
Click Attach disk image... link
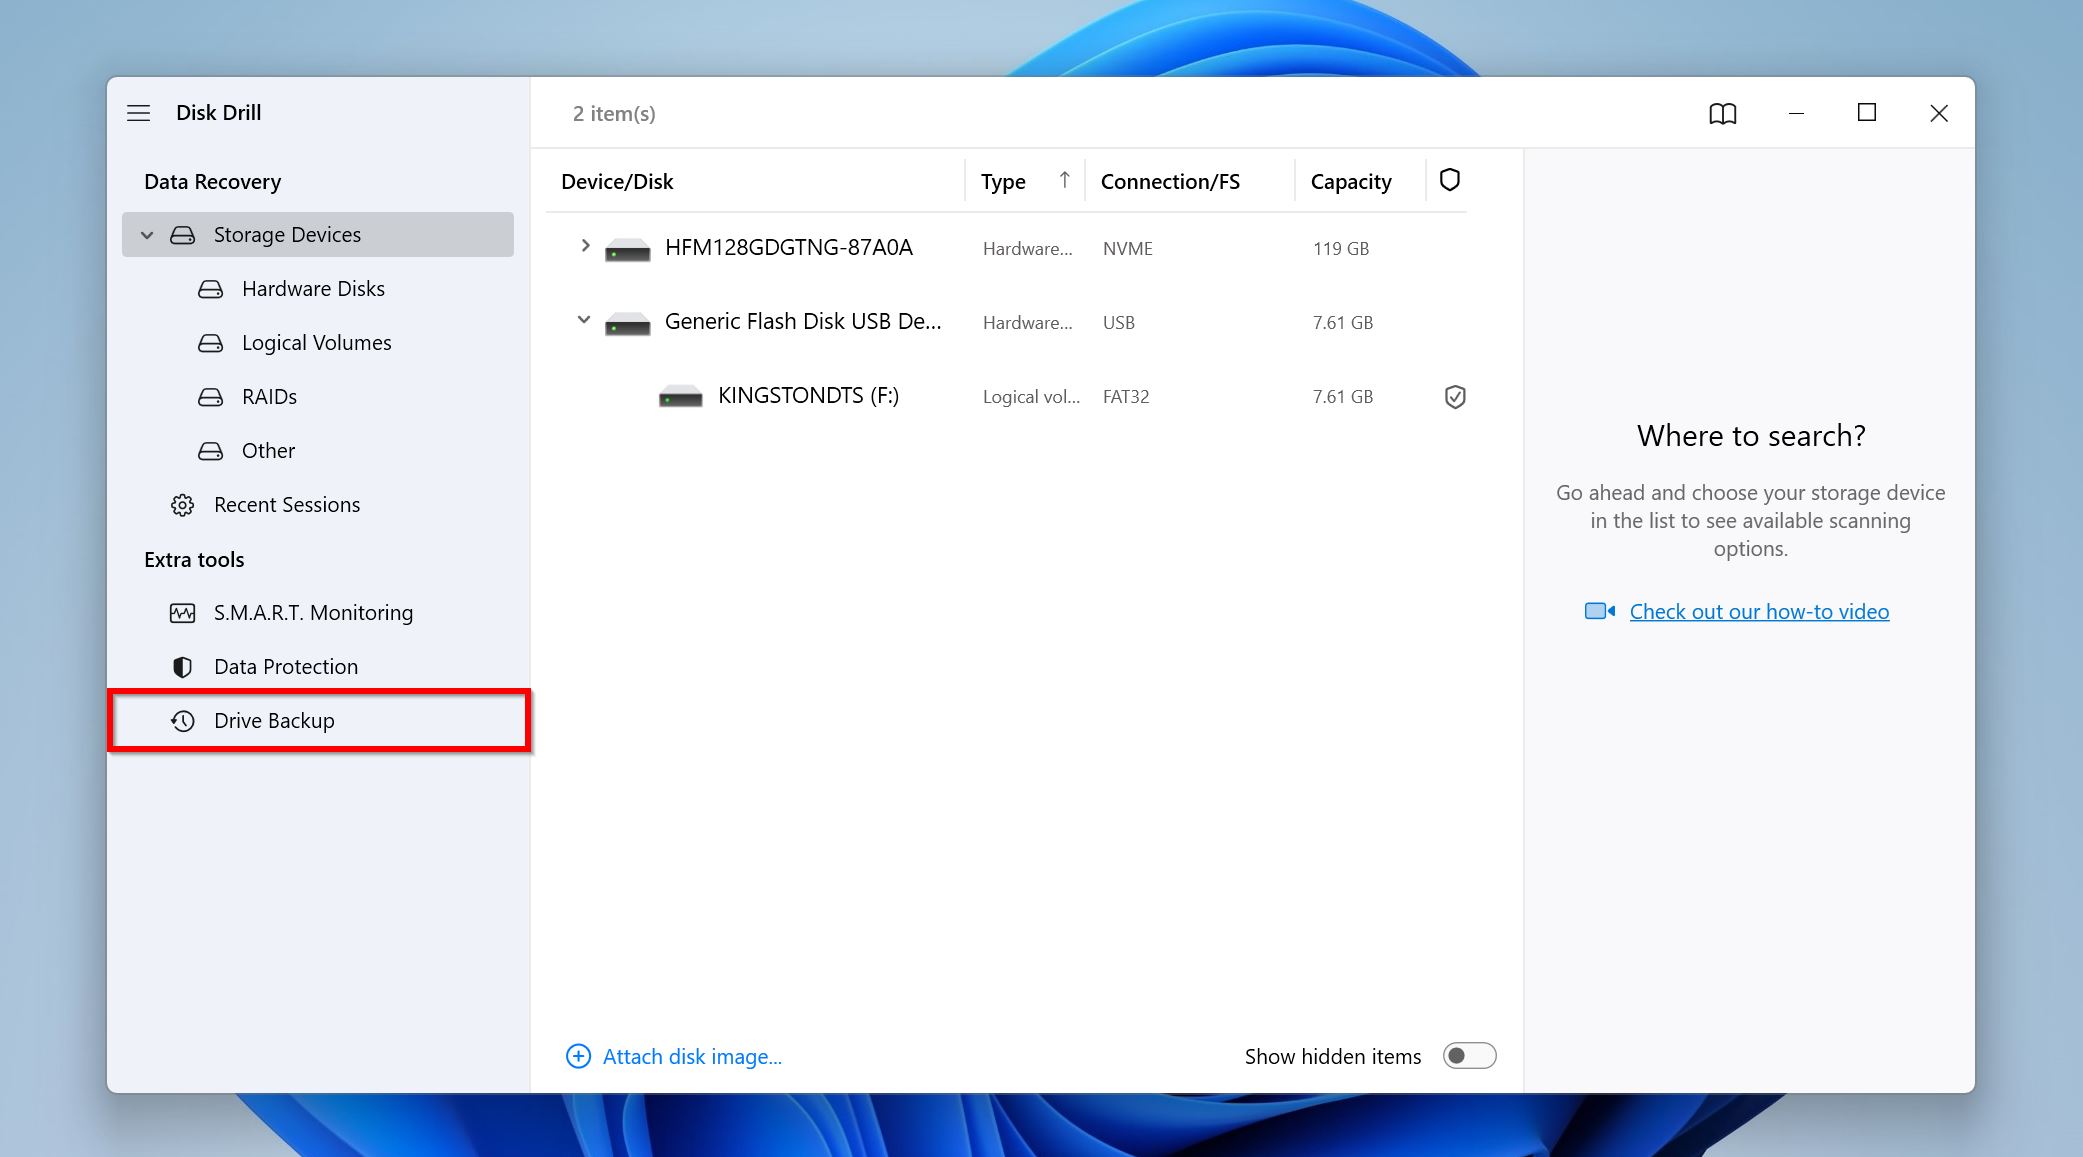click(x=692, y=1057)
